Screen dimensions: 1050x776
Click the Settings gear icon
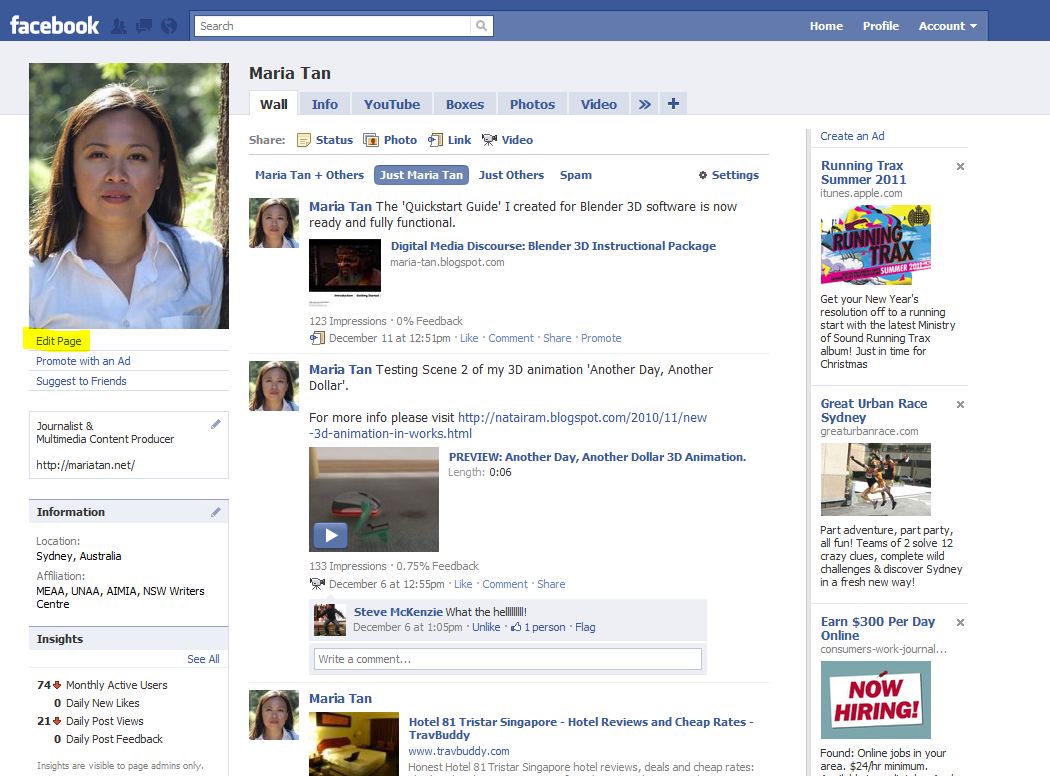pos(702,175)
